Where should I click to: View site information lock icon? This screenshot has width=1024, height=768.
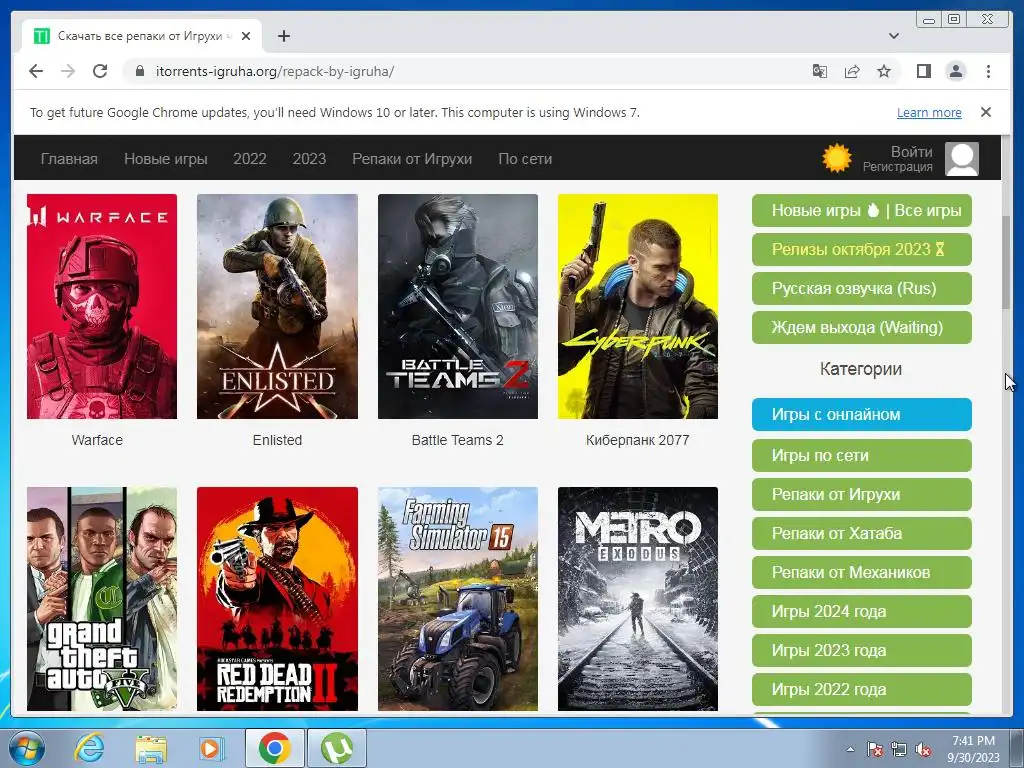click(x=139, y=71)
